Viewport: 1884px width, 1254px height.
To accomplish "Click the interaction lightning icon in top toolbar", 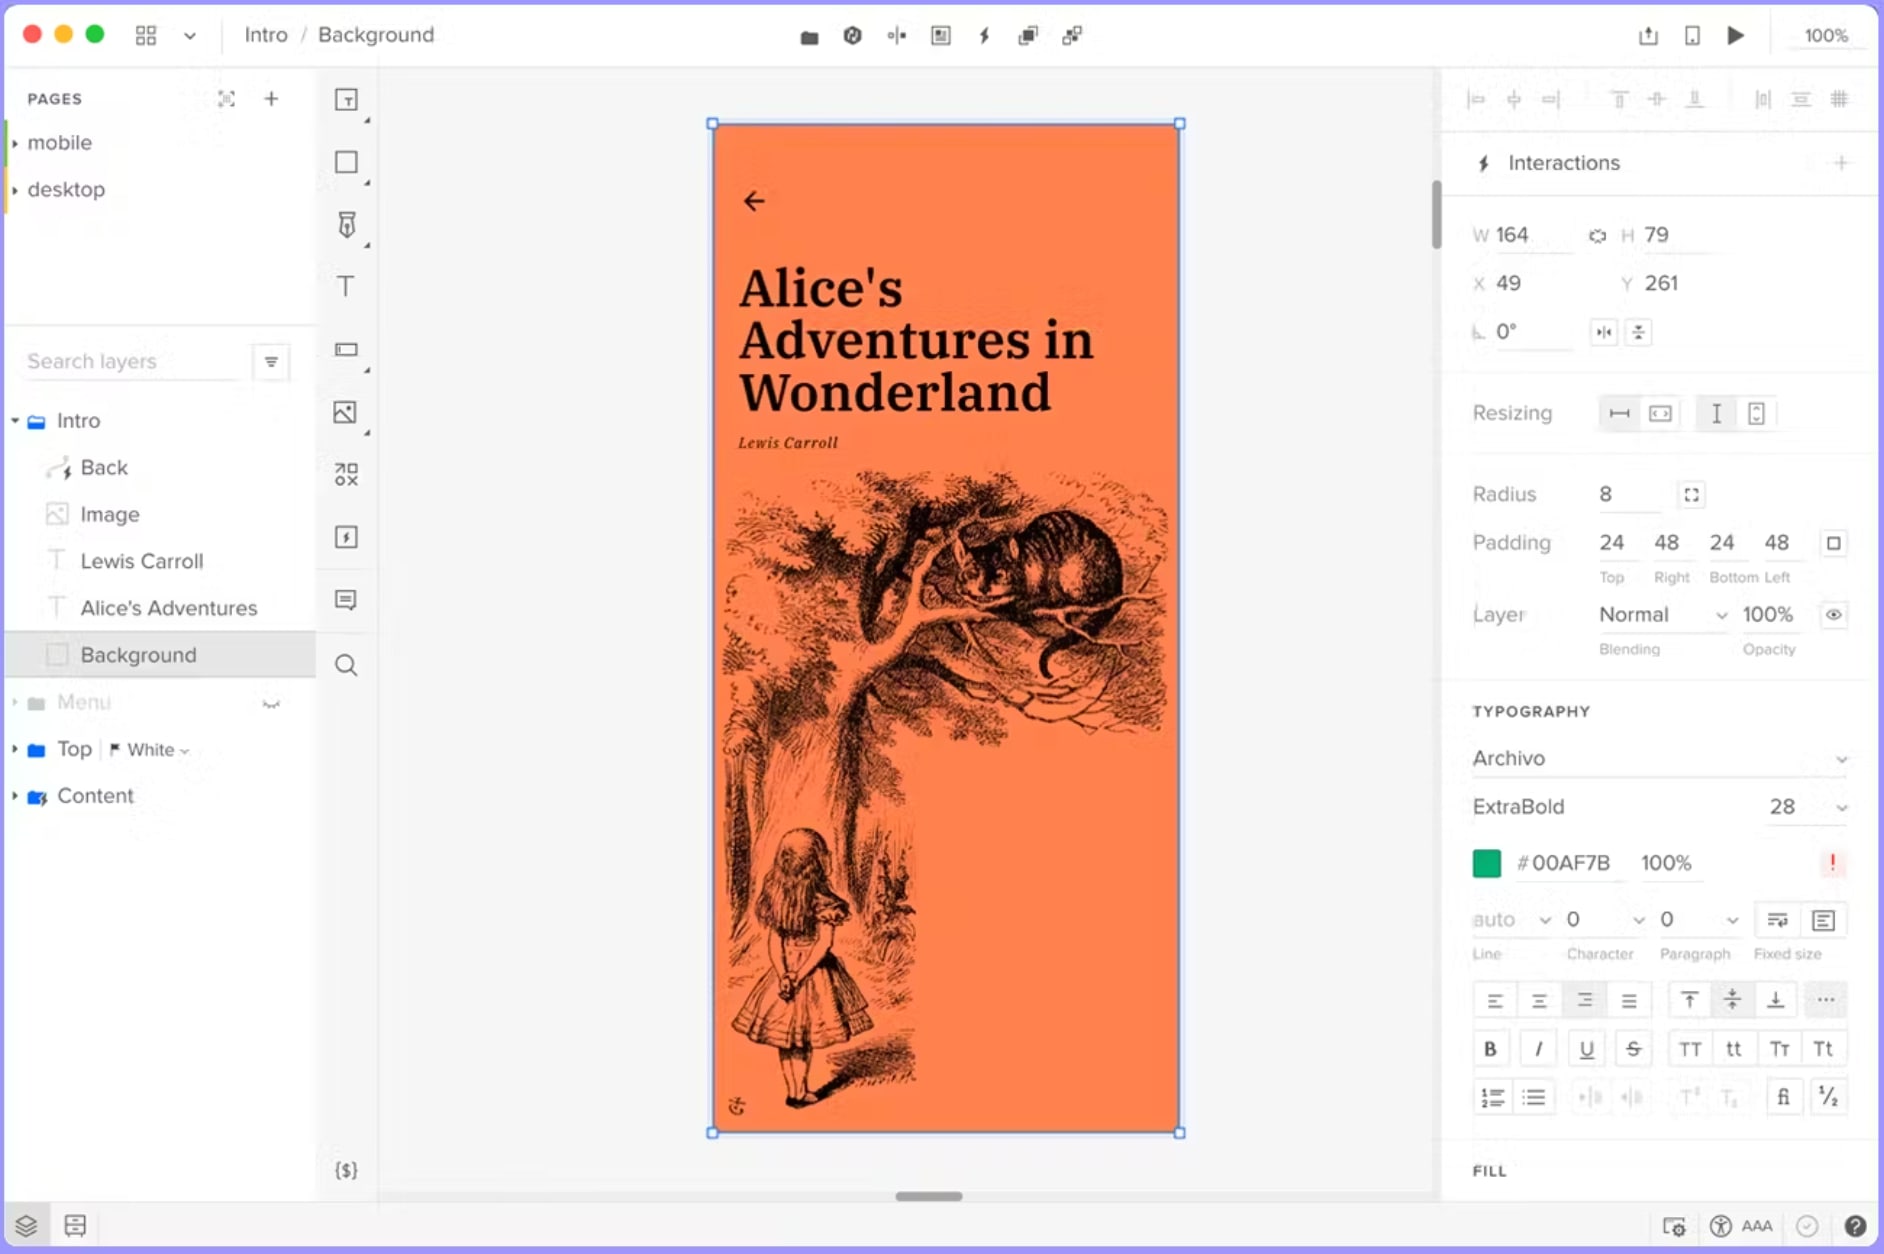I will pos(984,36).
